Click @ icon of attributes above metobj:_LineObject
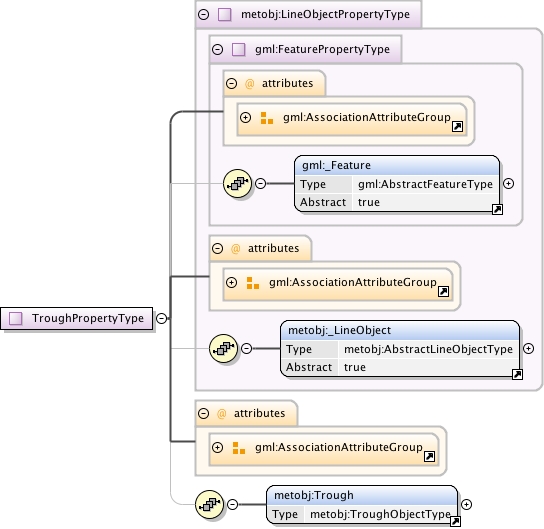The width and height of the screenshot is (544, 529). 236,249
